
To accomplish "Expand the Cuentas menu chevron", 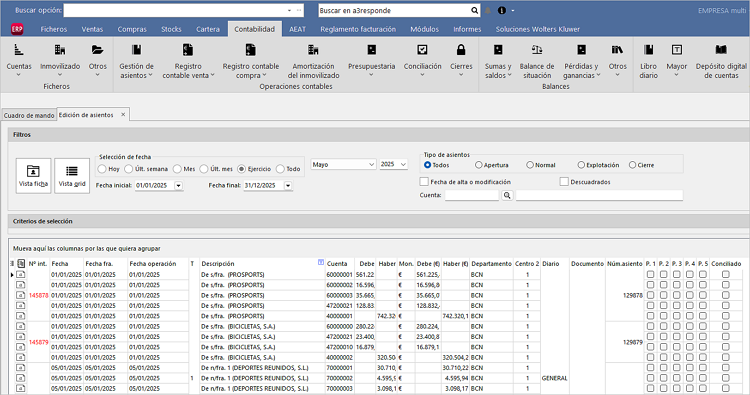I will 19,75.
